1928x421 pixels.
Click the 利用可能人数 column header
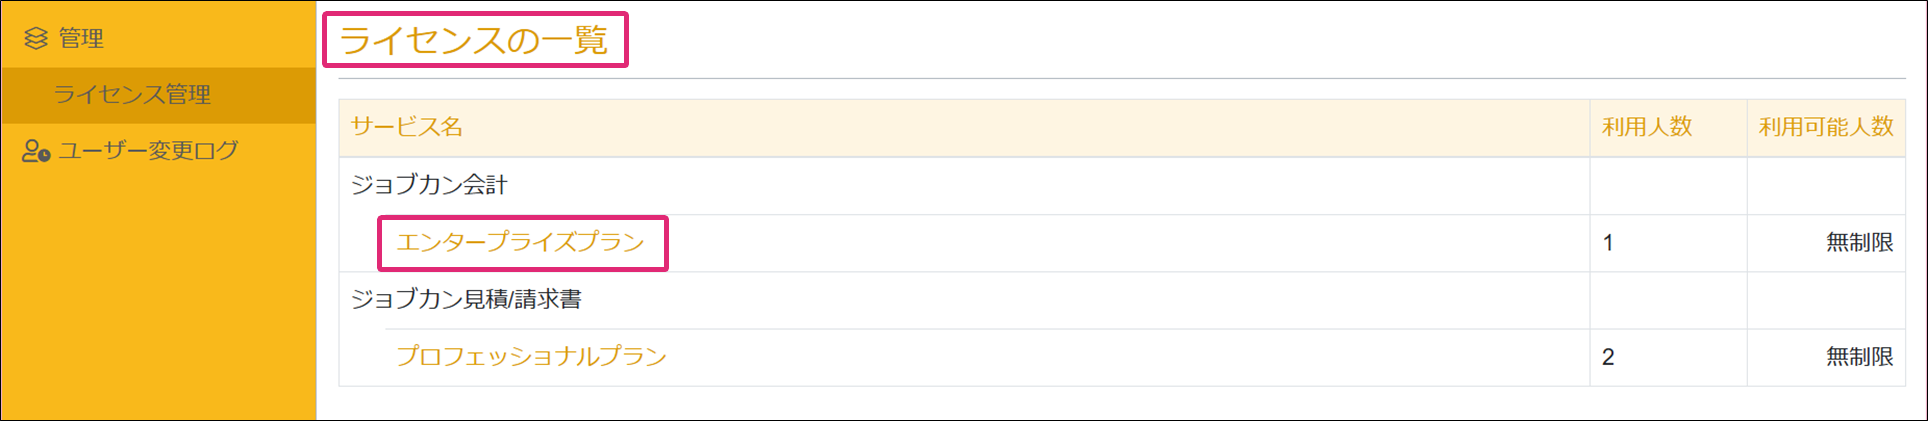(x=1826, y=127)
